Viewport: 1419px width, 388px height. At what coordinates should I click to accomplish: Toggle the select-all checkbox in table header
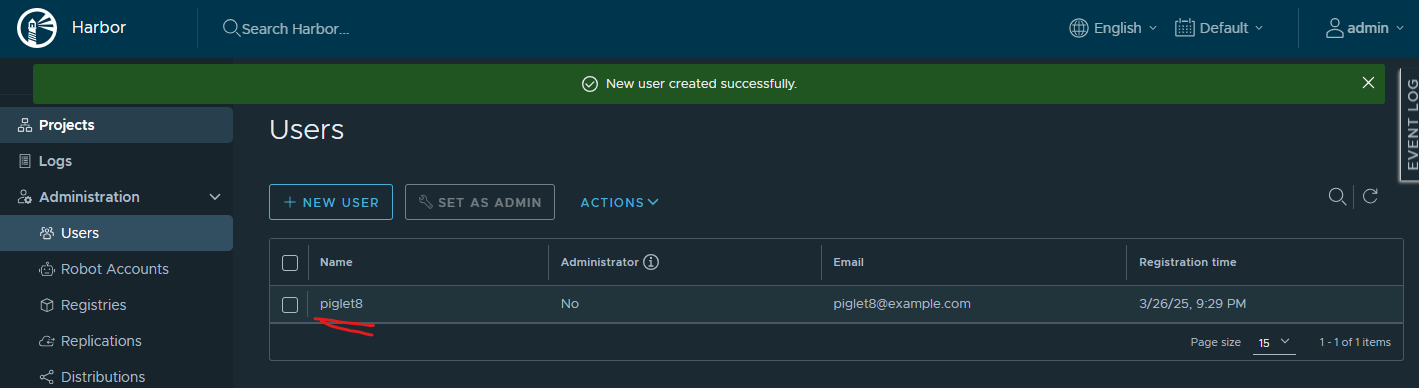click(x=290, y=262)
